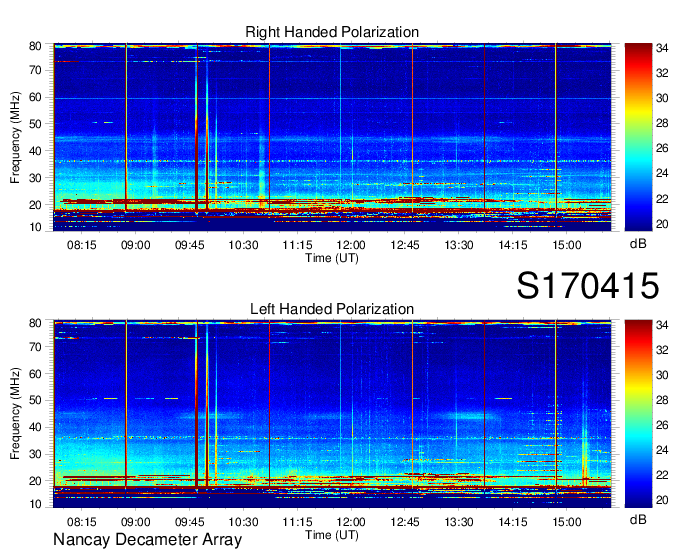
Task: Click the 10 MHz tick of Right Handed plot
Action: (35, 227)
